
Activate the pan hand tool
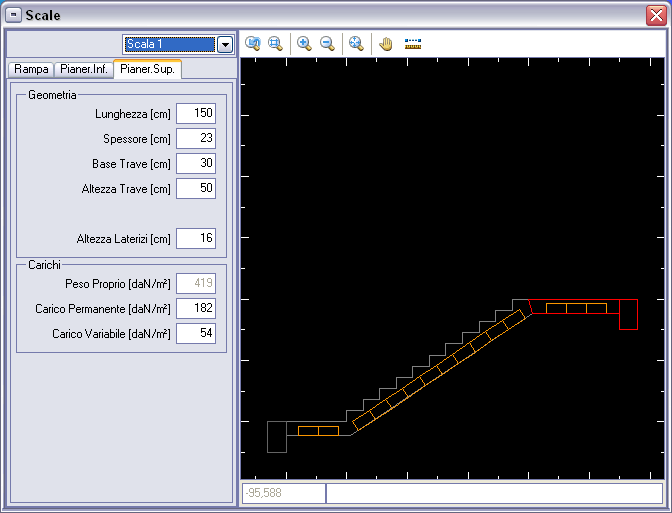(x=385, y=44)
